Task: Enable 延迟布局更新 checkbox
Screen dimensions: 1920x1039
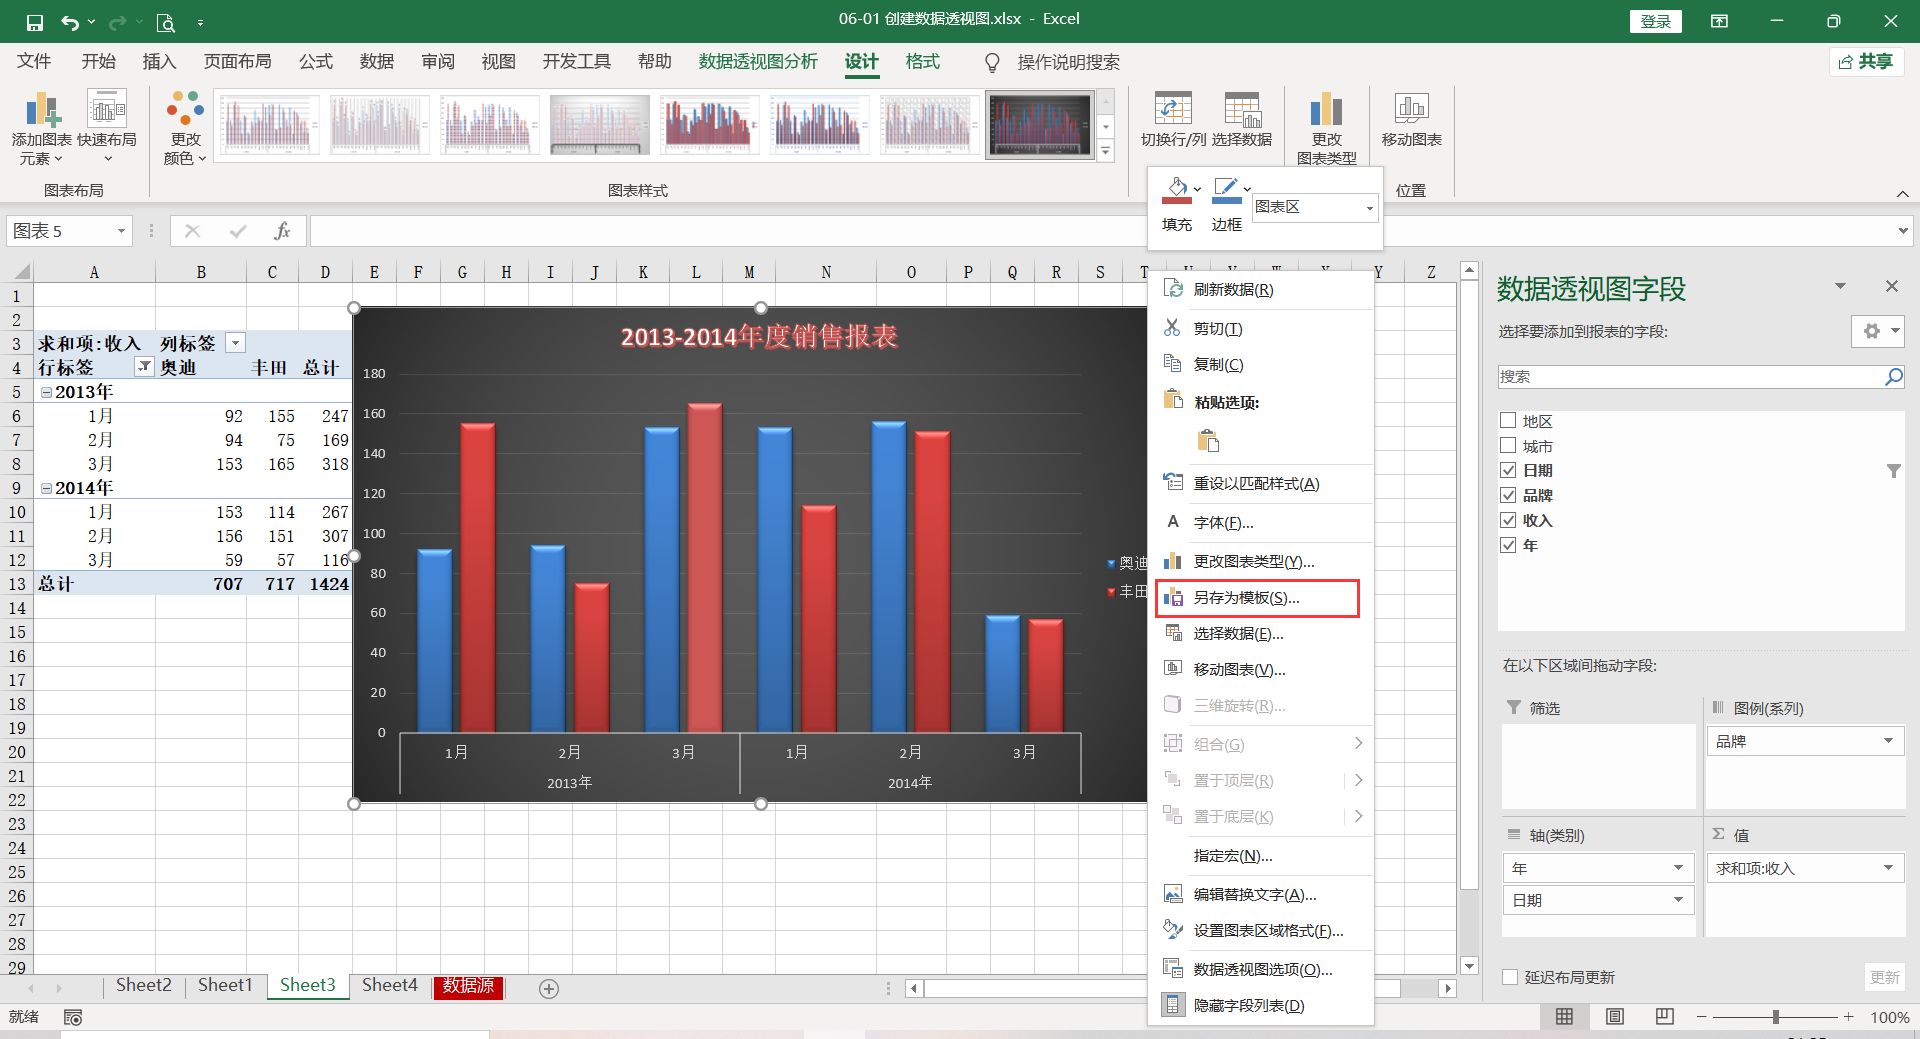Action: point(1510,977)
